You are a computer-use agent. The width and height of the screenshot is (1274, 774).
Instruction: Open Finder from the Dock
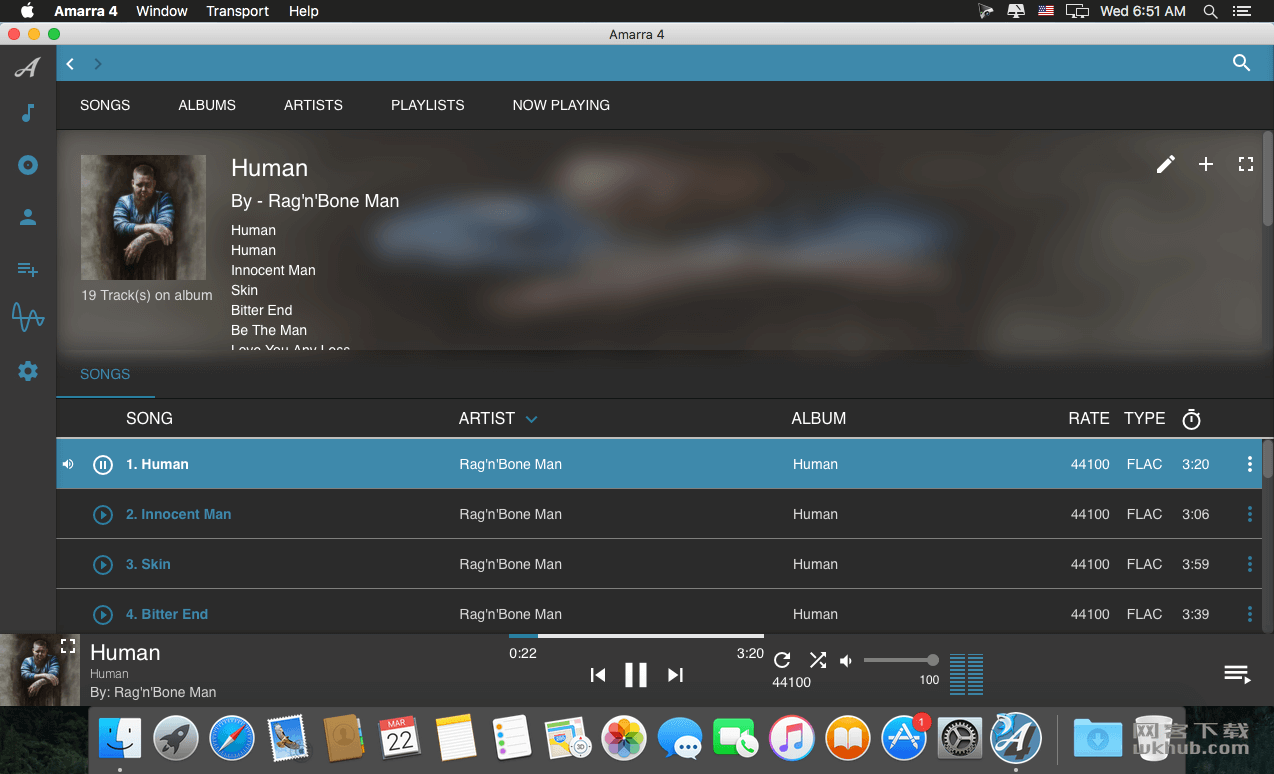(x=120, y=739)
